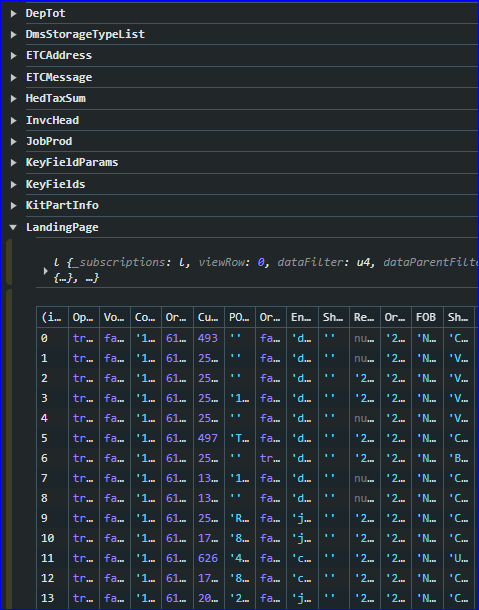
Task: Expand the ETCAddress node
Action: click(14, 56)
